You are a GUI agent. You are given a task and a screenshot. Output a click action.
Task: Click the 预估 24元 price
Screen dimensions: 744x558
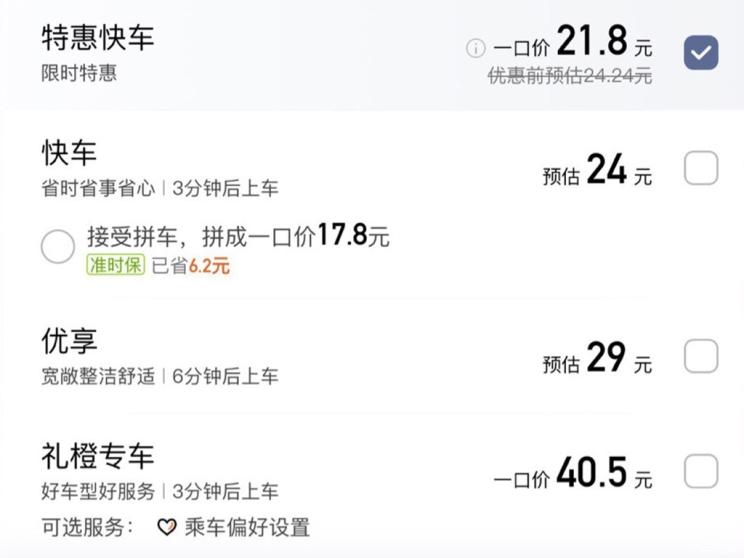[597, 170]
